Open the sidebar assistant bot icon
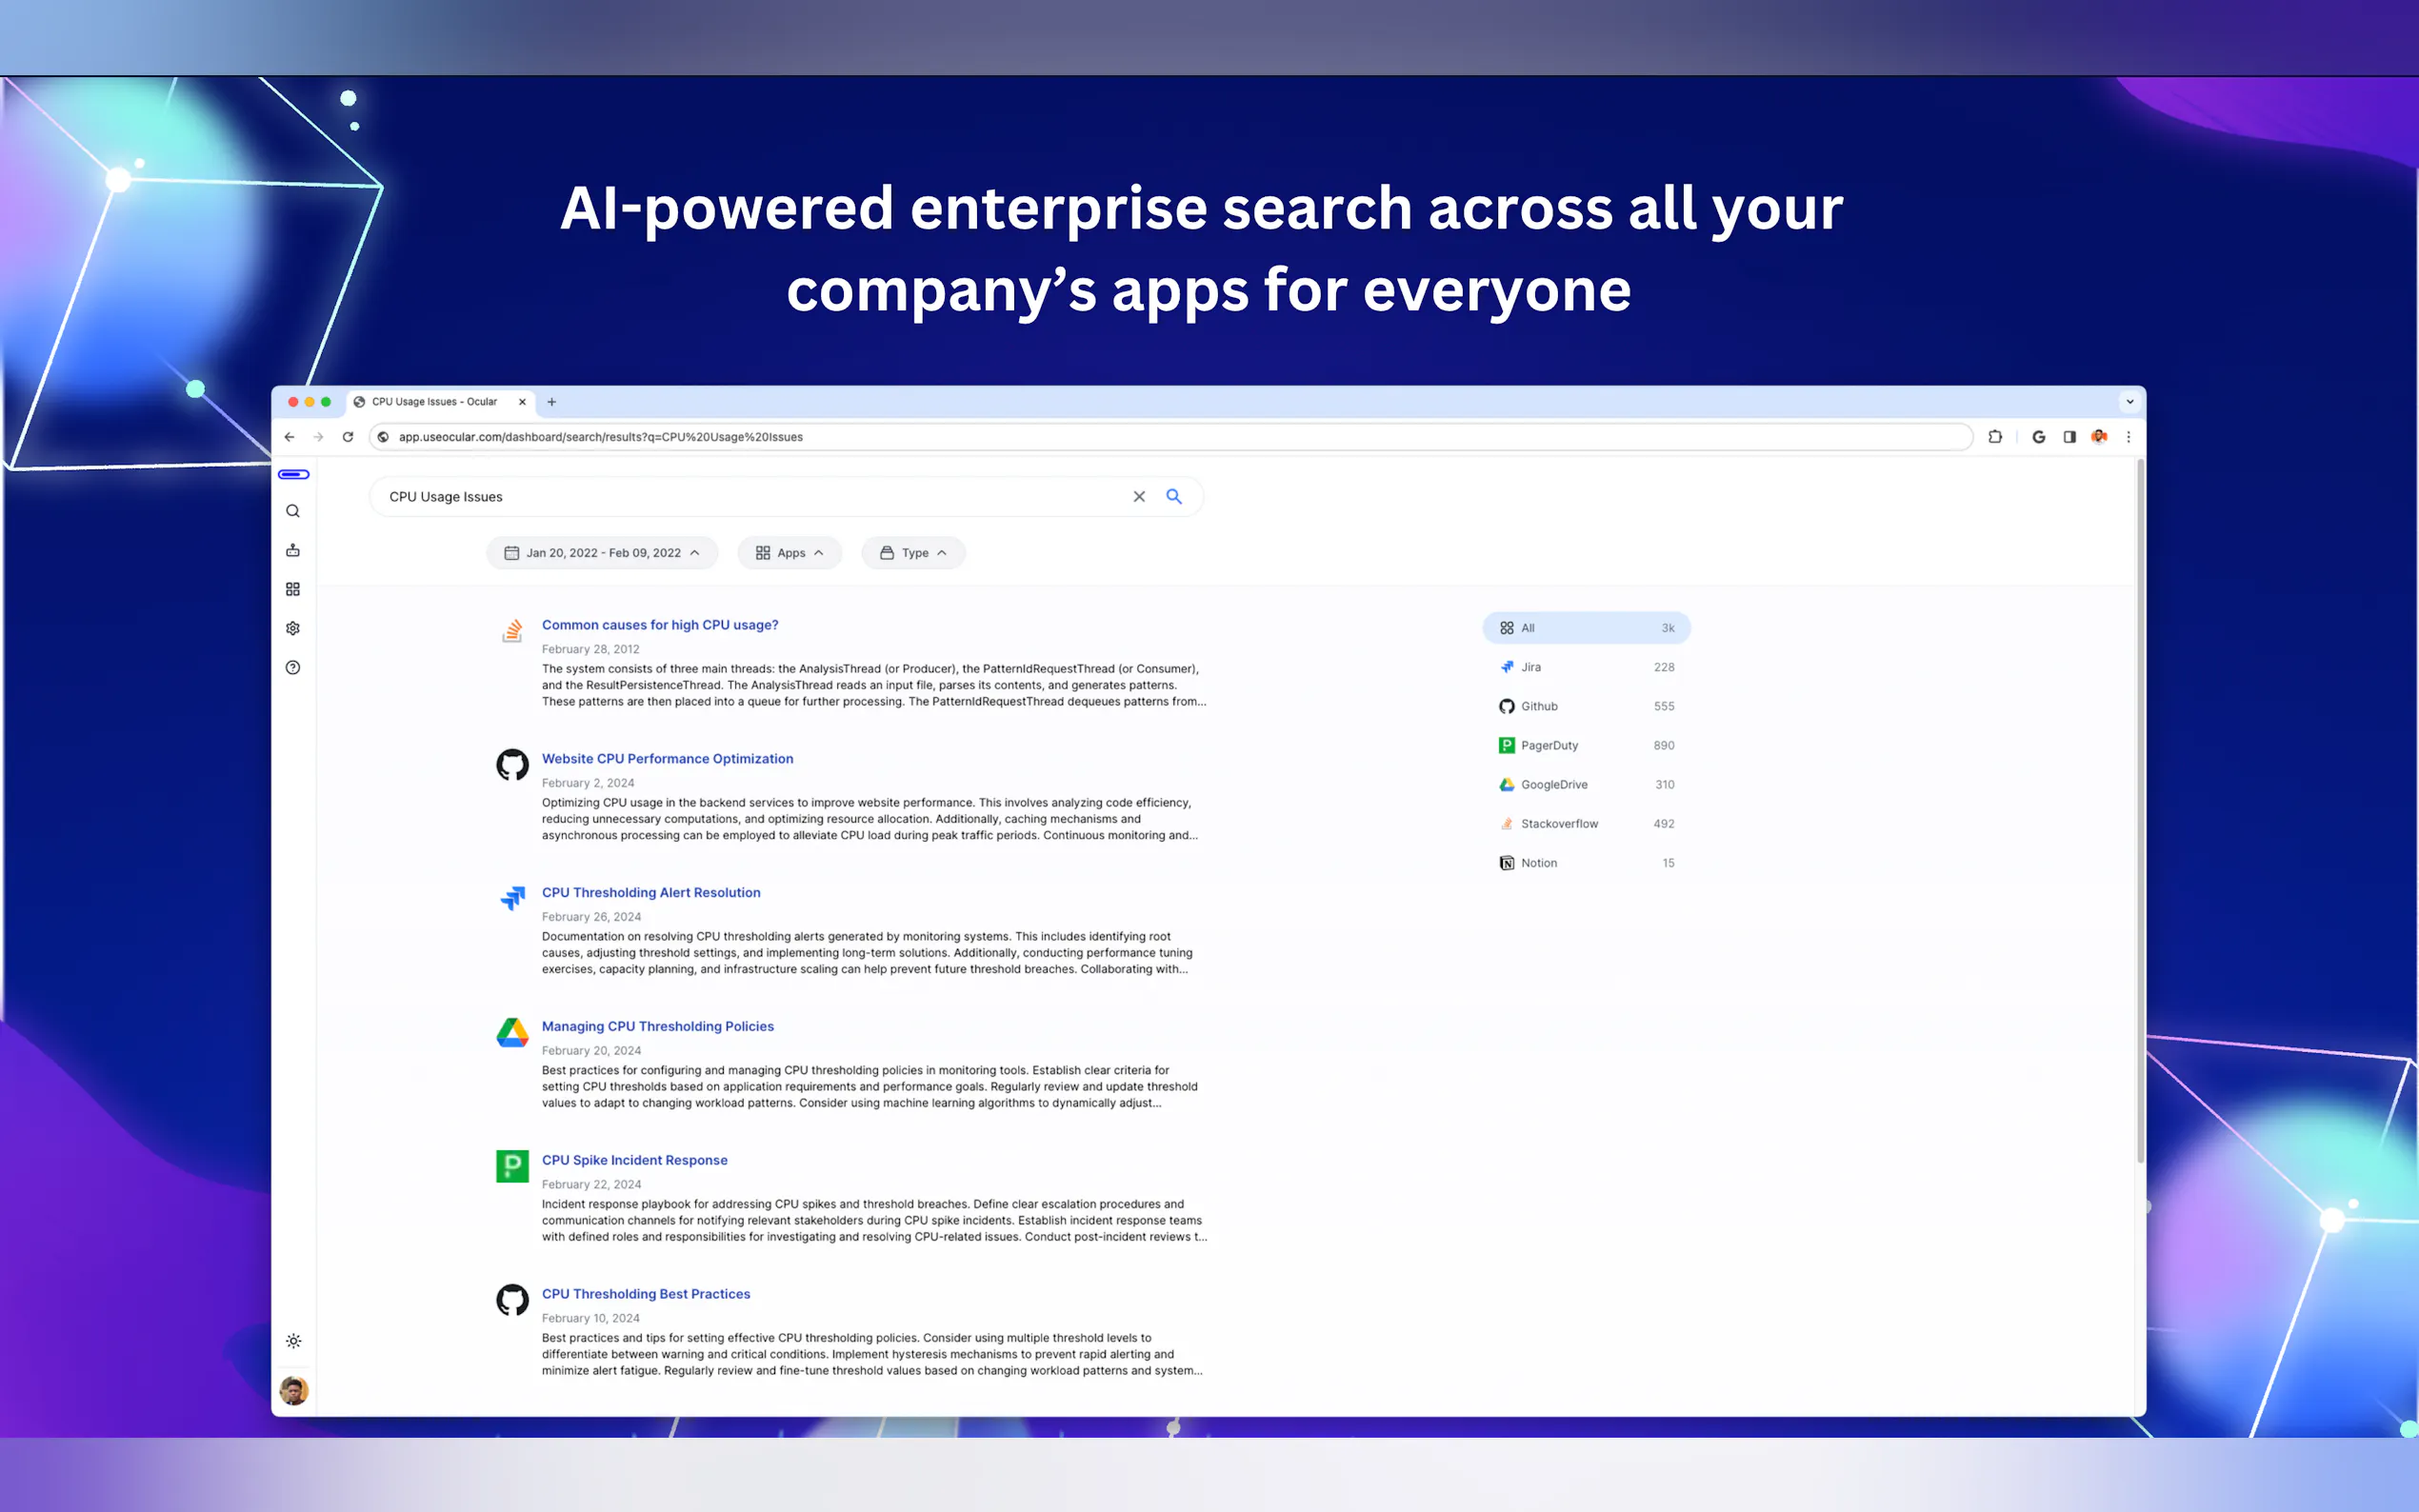Image resolution: width=2419 pixels, height=1512 pixels. coord(293,550)
